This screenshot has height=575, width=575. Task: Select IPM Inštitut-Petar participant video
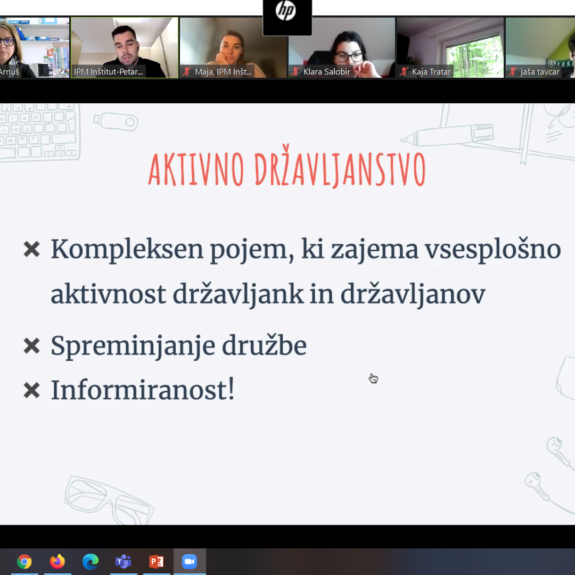pos(125,48)
